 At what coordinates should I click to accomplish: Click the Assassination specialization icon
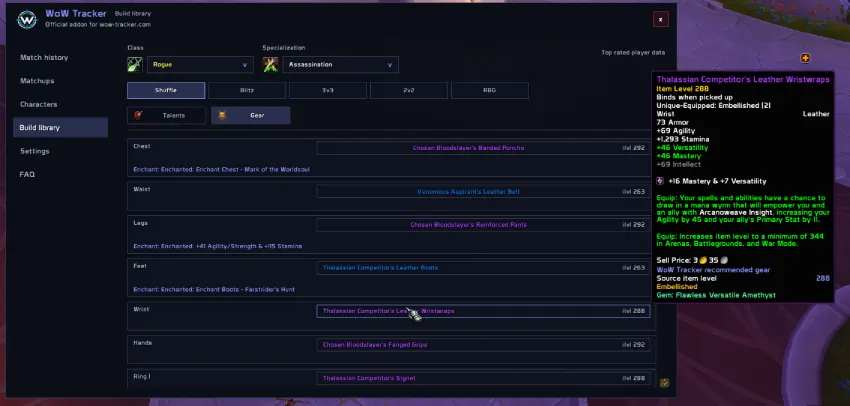point(271,65)
